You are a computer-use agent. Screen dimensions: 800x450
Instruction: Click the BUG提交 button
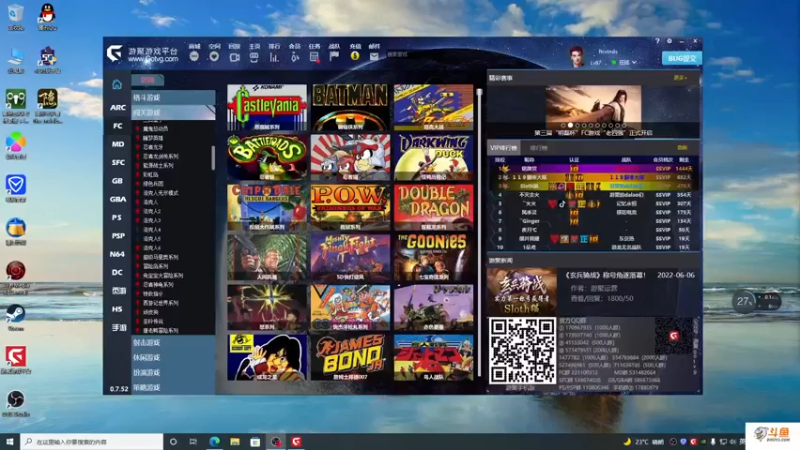[682, 58]
